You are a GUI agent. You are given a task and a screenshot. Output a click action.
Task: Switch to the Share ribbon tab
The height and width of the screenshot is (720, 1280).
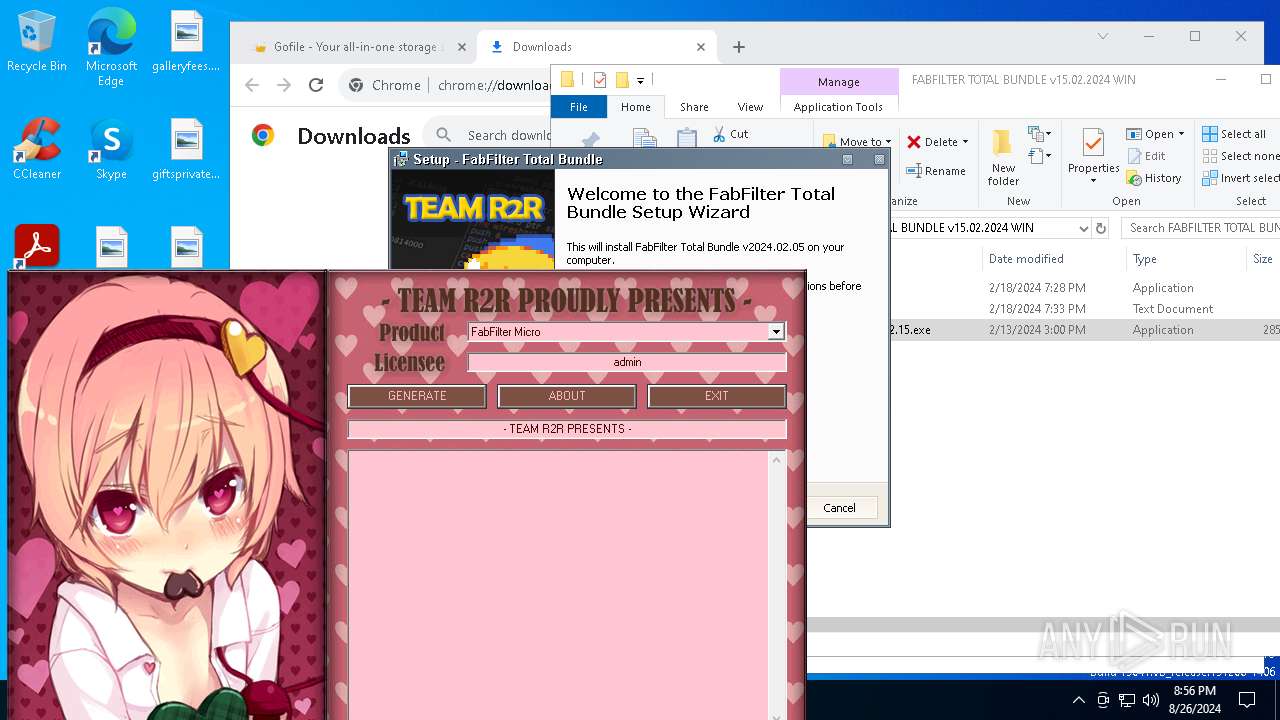(694, 107)
